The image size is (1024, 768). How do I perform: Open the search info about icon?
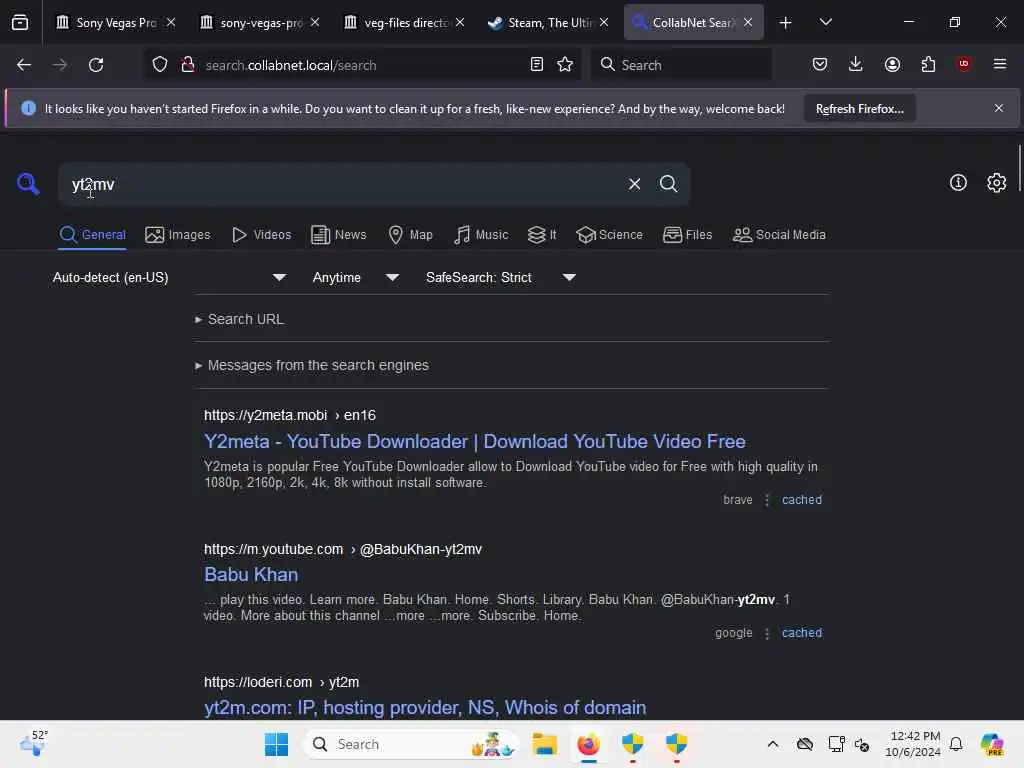click(958, 183)
